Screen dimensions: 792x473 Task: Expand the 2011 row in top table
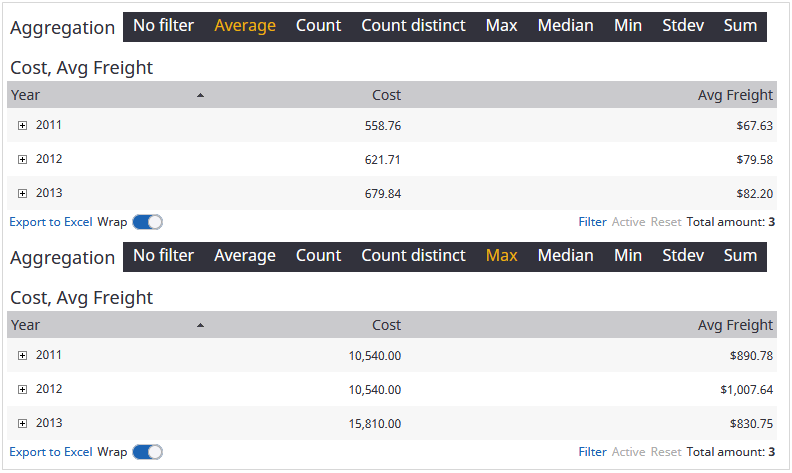(22, 126)
